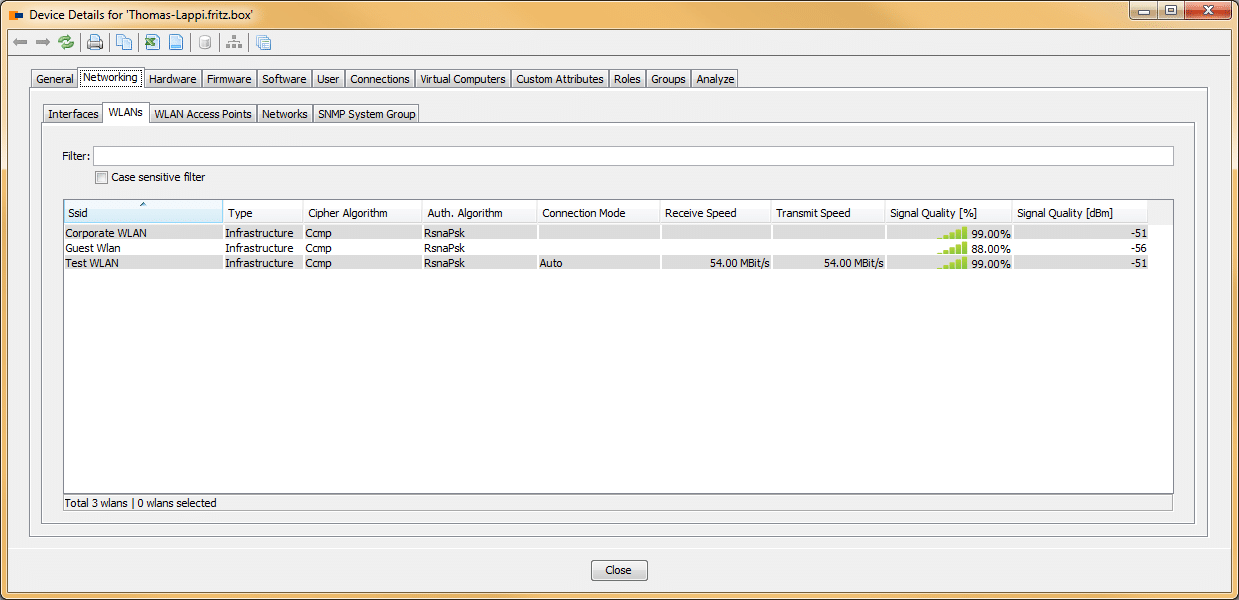Click the green refresh icon in toolbar
This screenshot has height=600, width=1239.
[x=66, y=42]
